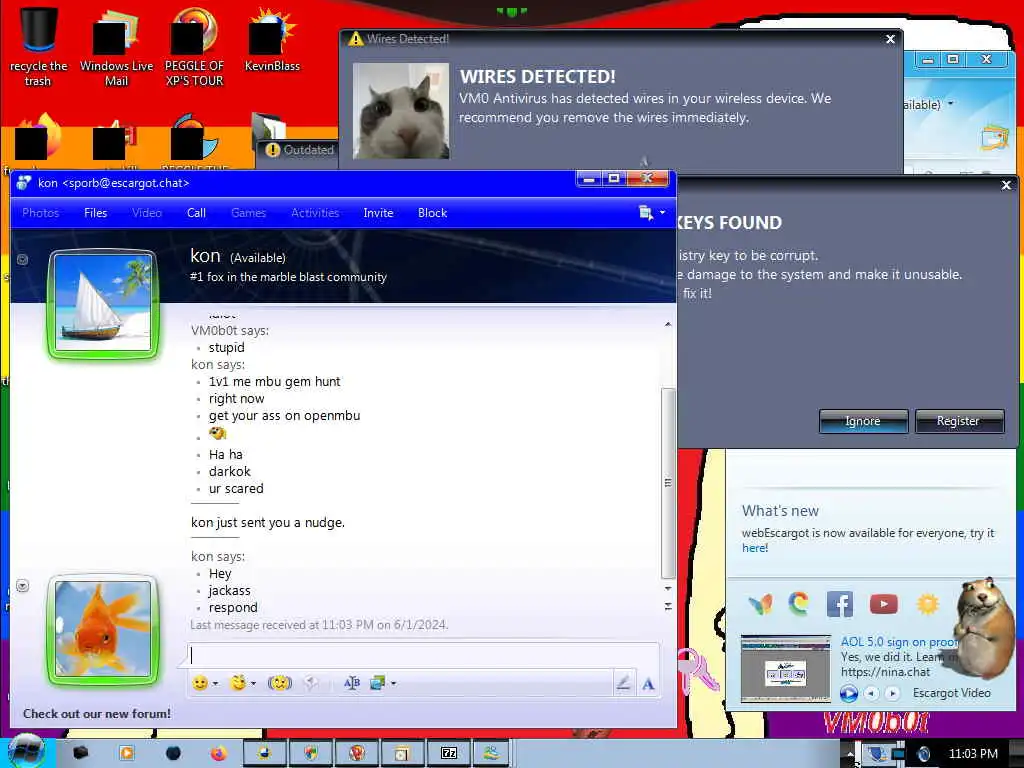Expand the background picker arrow

point(393,684)
